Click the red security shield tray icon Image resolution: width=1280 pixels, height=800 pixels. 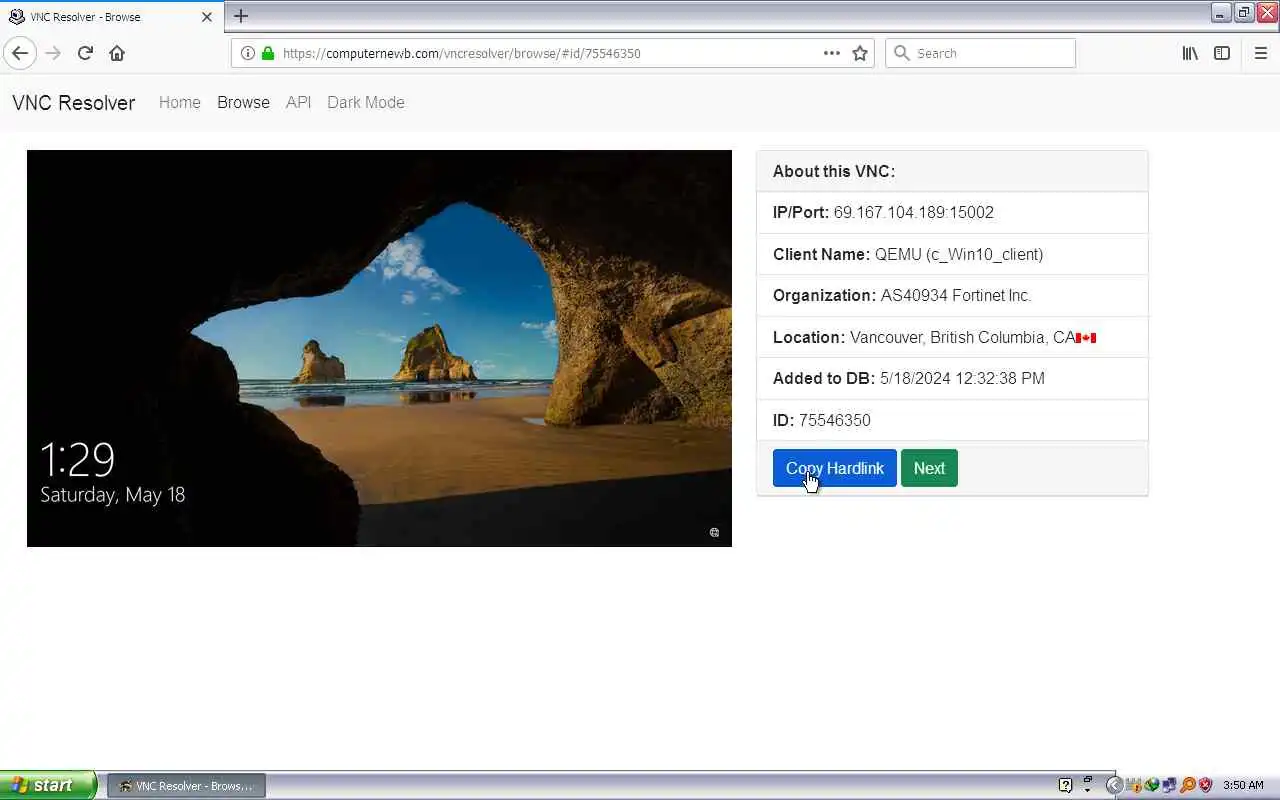pos(1206,786)
